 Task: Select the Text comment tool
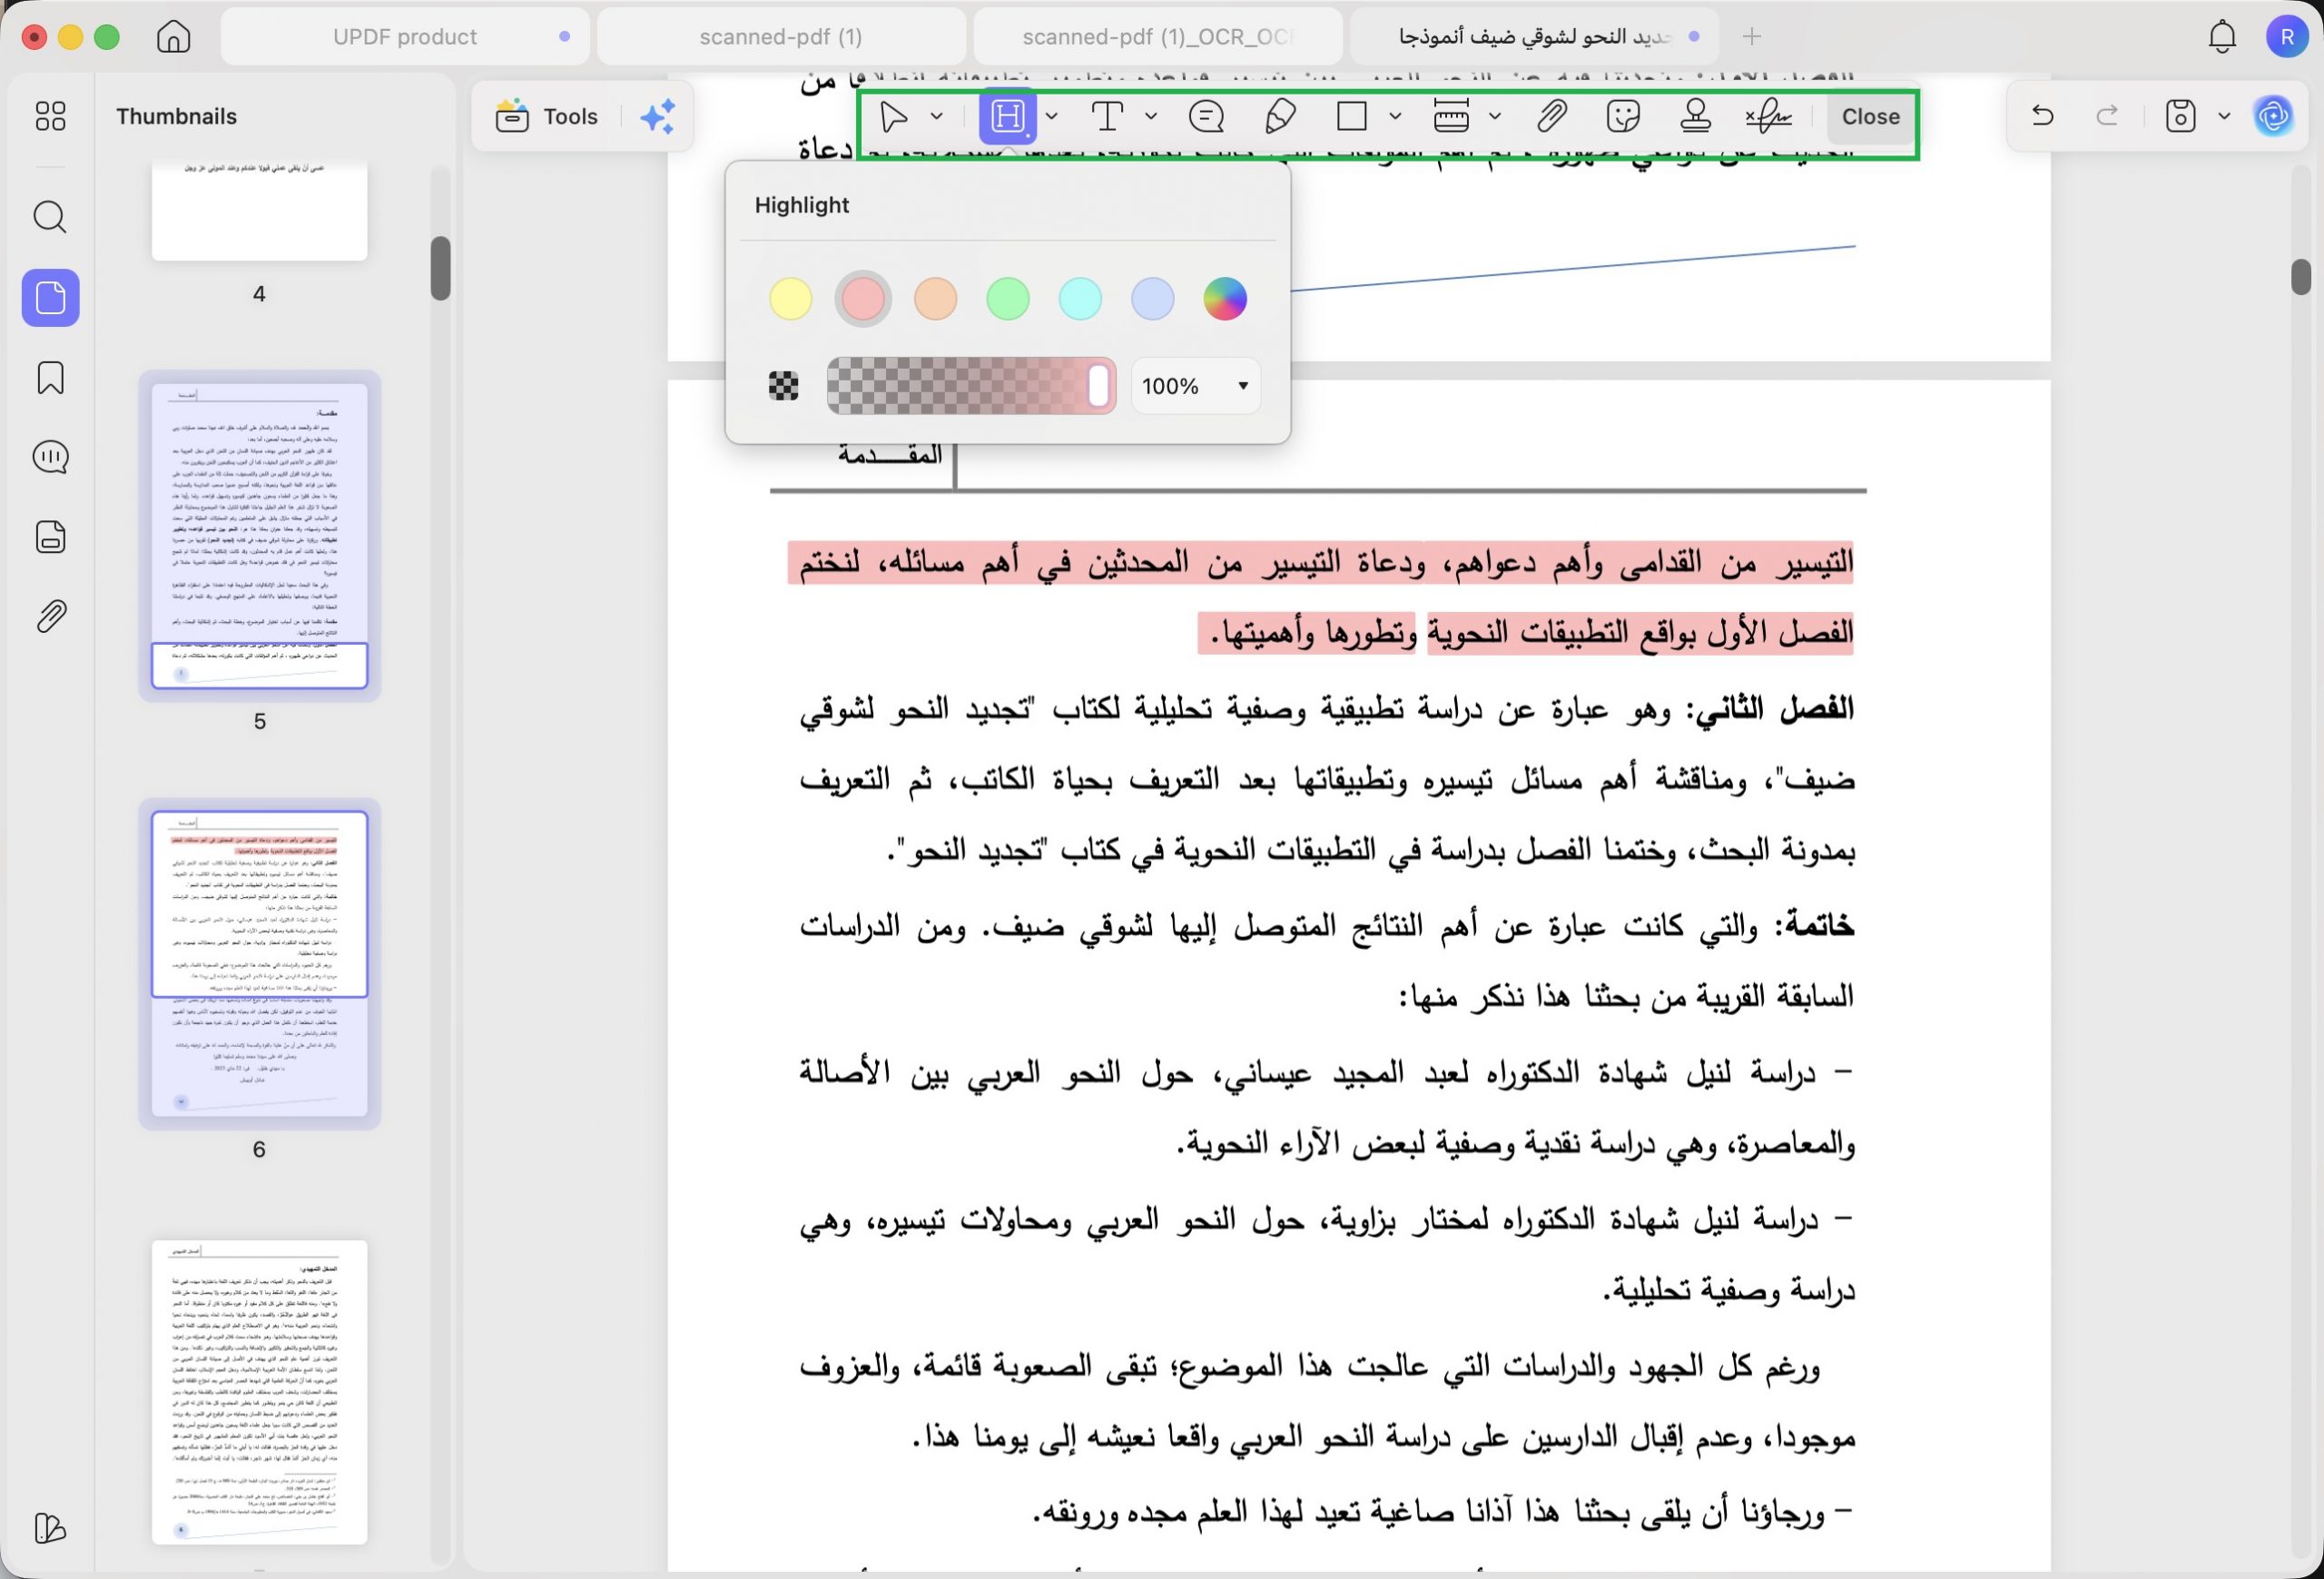(x=1107, y=117)
